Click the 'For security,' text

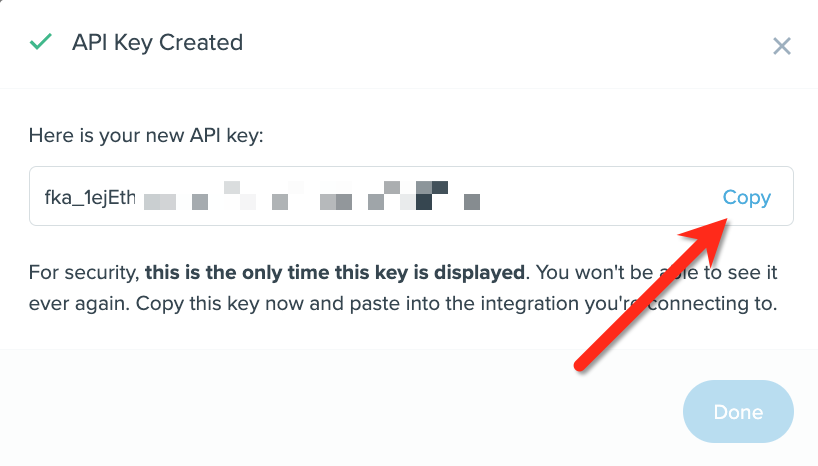[x=84, y=273]
